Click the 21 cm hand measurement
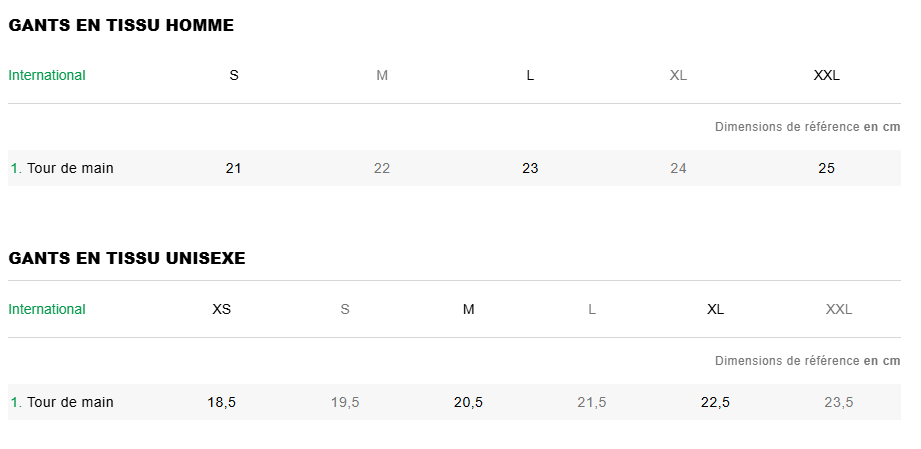 (x=233, y=168)
